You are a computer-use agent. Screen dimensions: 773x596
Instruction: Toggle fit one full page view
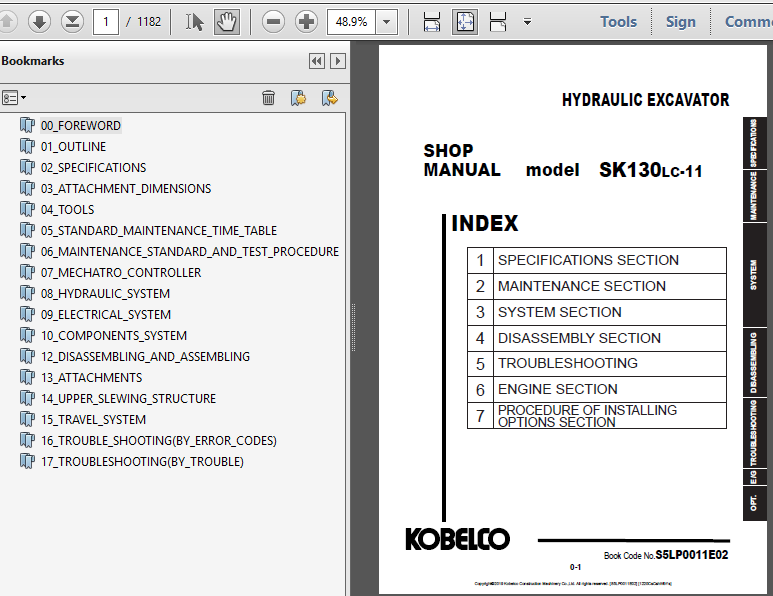pos(465,22)
